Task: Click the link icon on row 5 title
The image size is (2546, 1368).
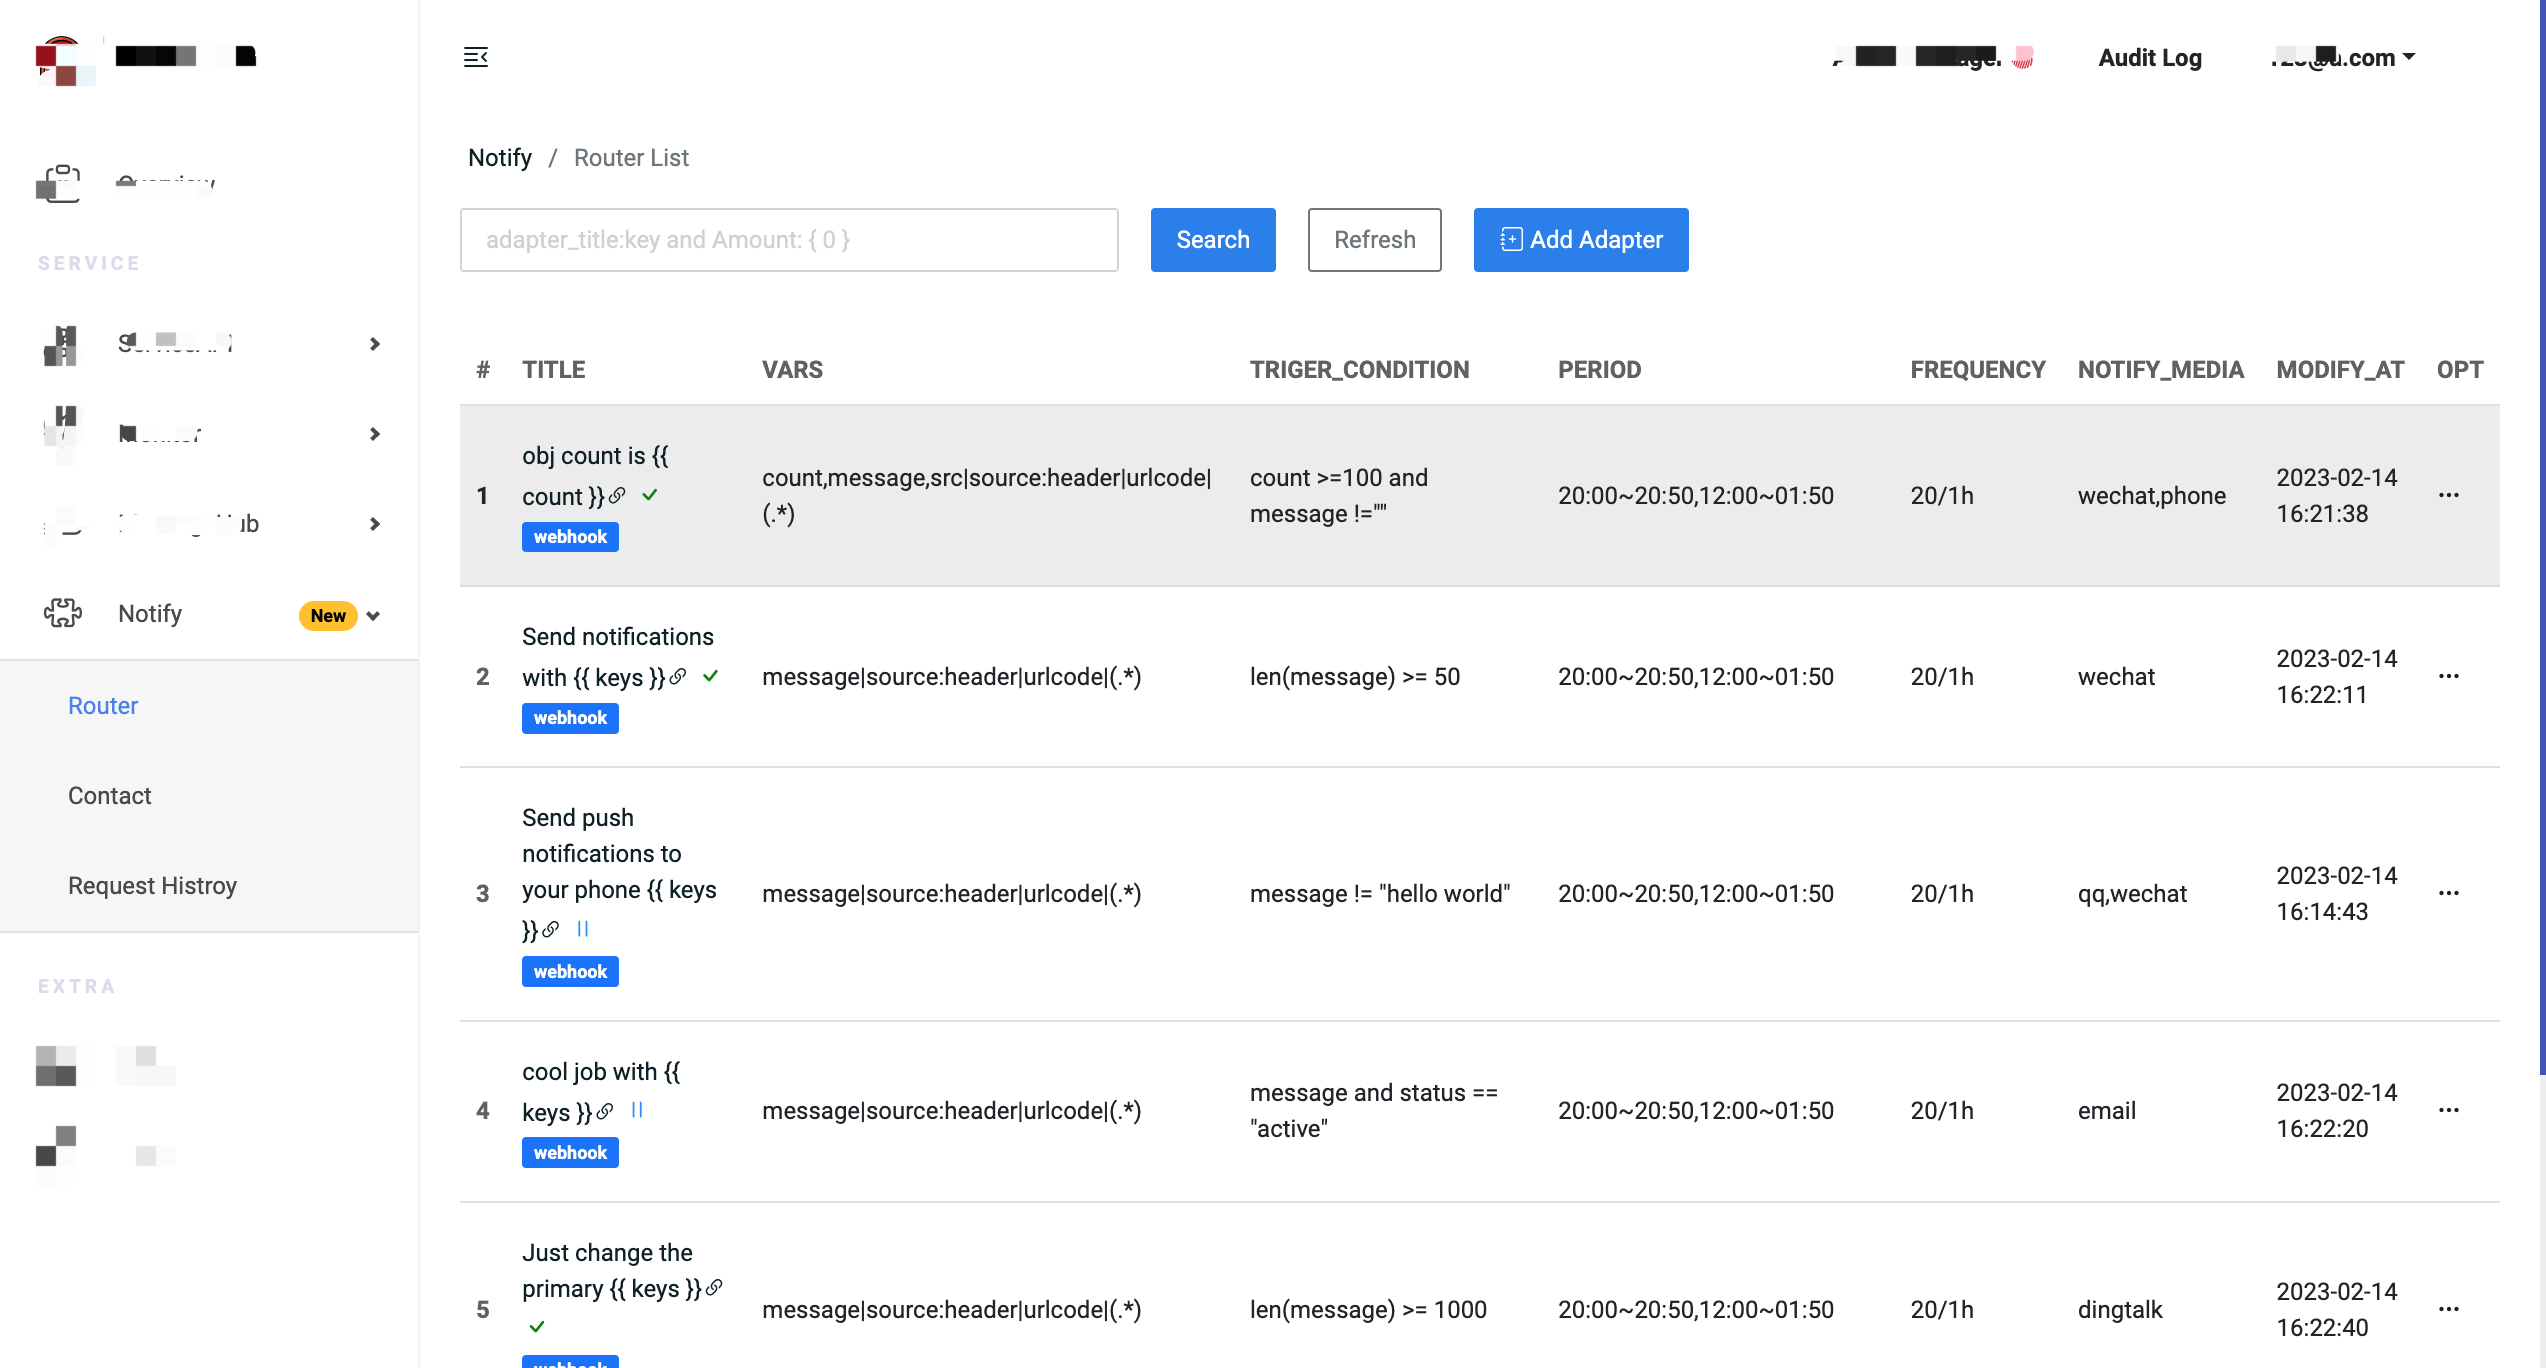Action: [714, 1288]
